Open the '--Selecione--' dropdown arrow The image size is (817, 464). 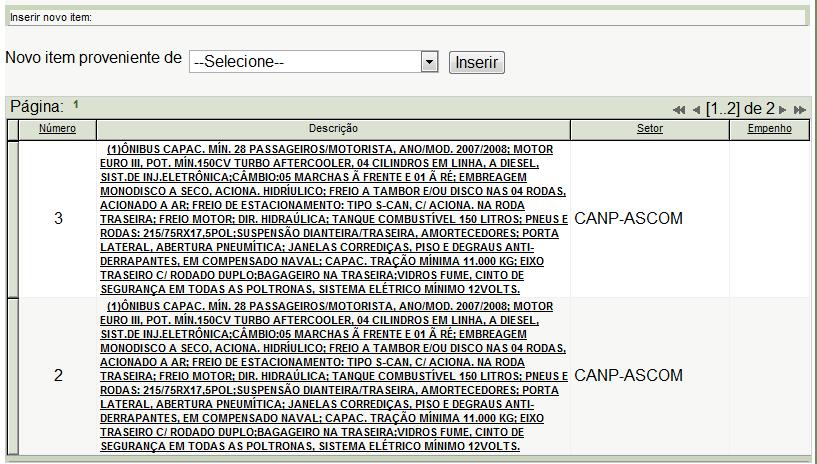click(429, 62)
